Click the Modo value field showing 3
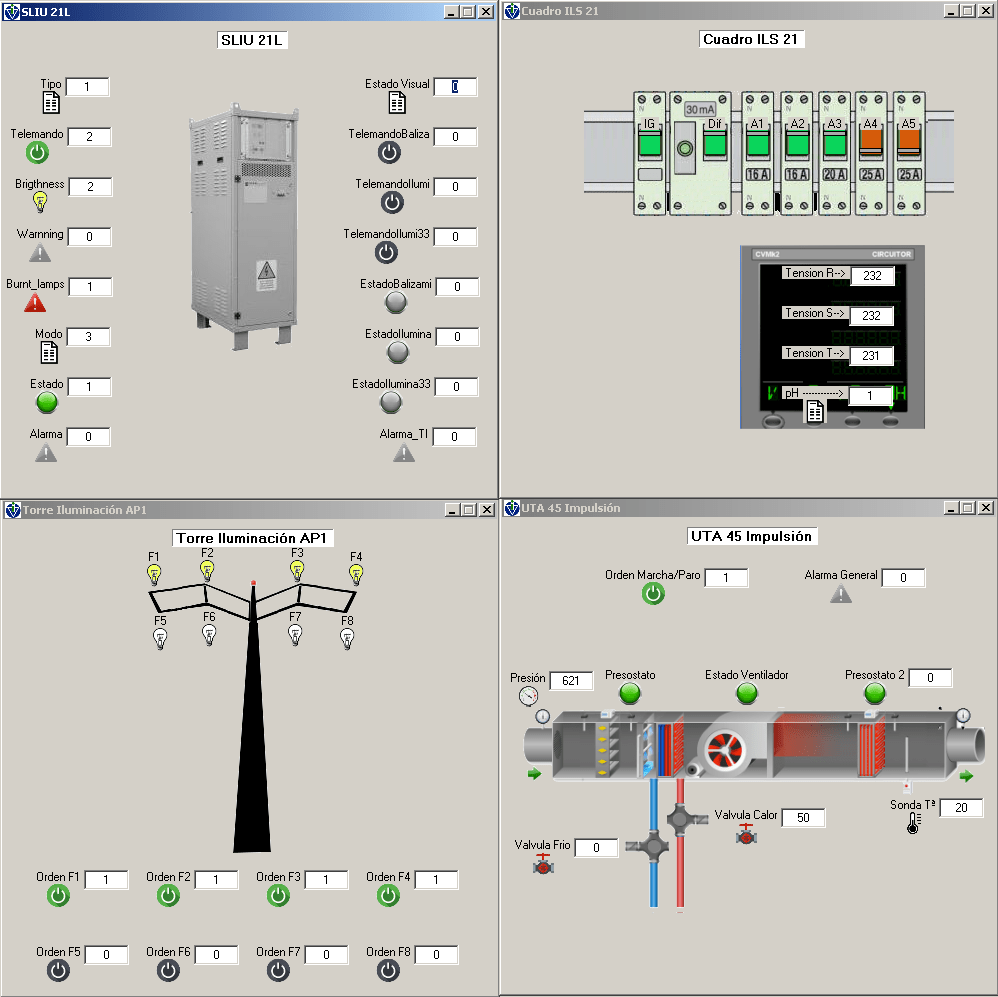The height and width of the screenshot is (997, 998). pyautogui.click(x=88, y=337)
